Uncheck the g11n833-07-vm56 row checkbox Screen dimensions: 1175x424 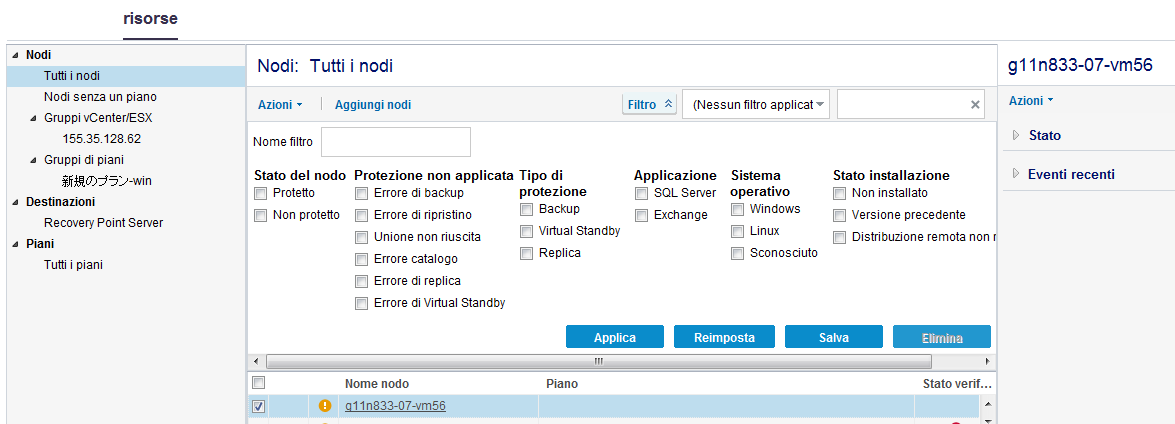point(259,406)
